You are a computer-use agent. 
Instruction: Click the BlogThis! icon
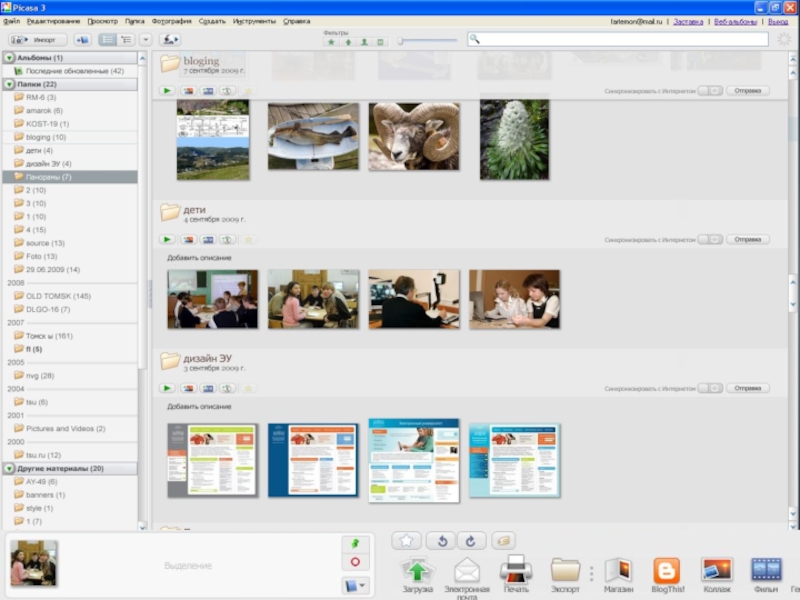pos(667,576)
